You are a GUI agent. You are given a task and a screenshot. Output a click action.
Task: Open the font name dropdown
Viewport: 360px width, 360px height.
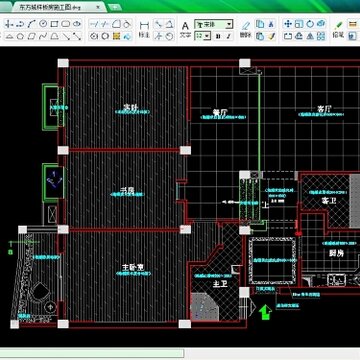point(229,24)
